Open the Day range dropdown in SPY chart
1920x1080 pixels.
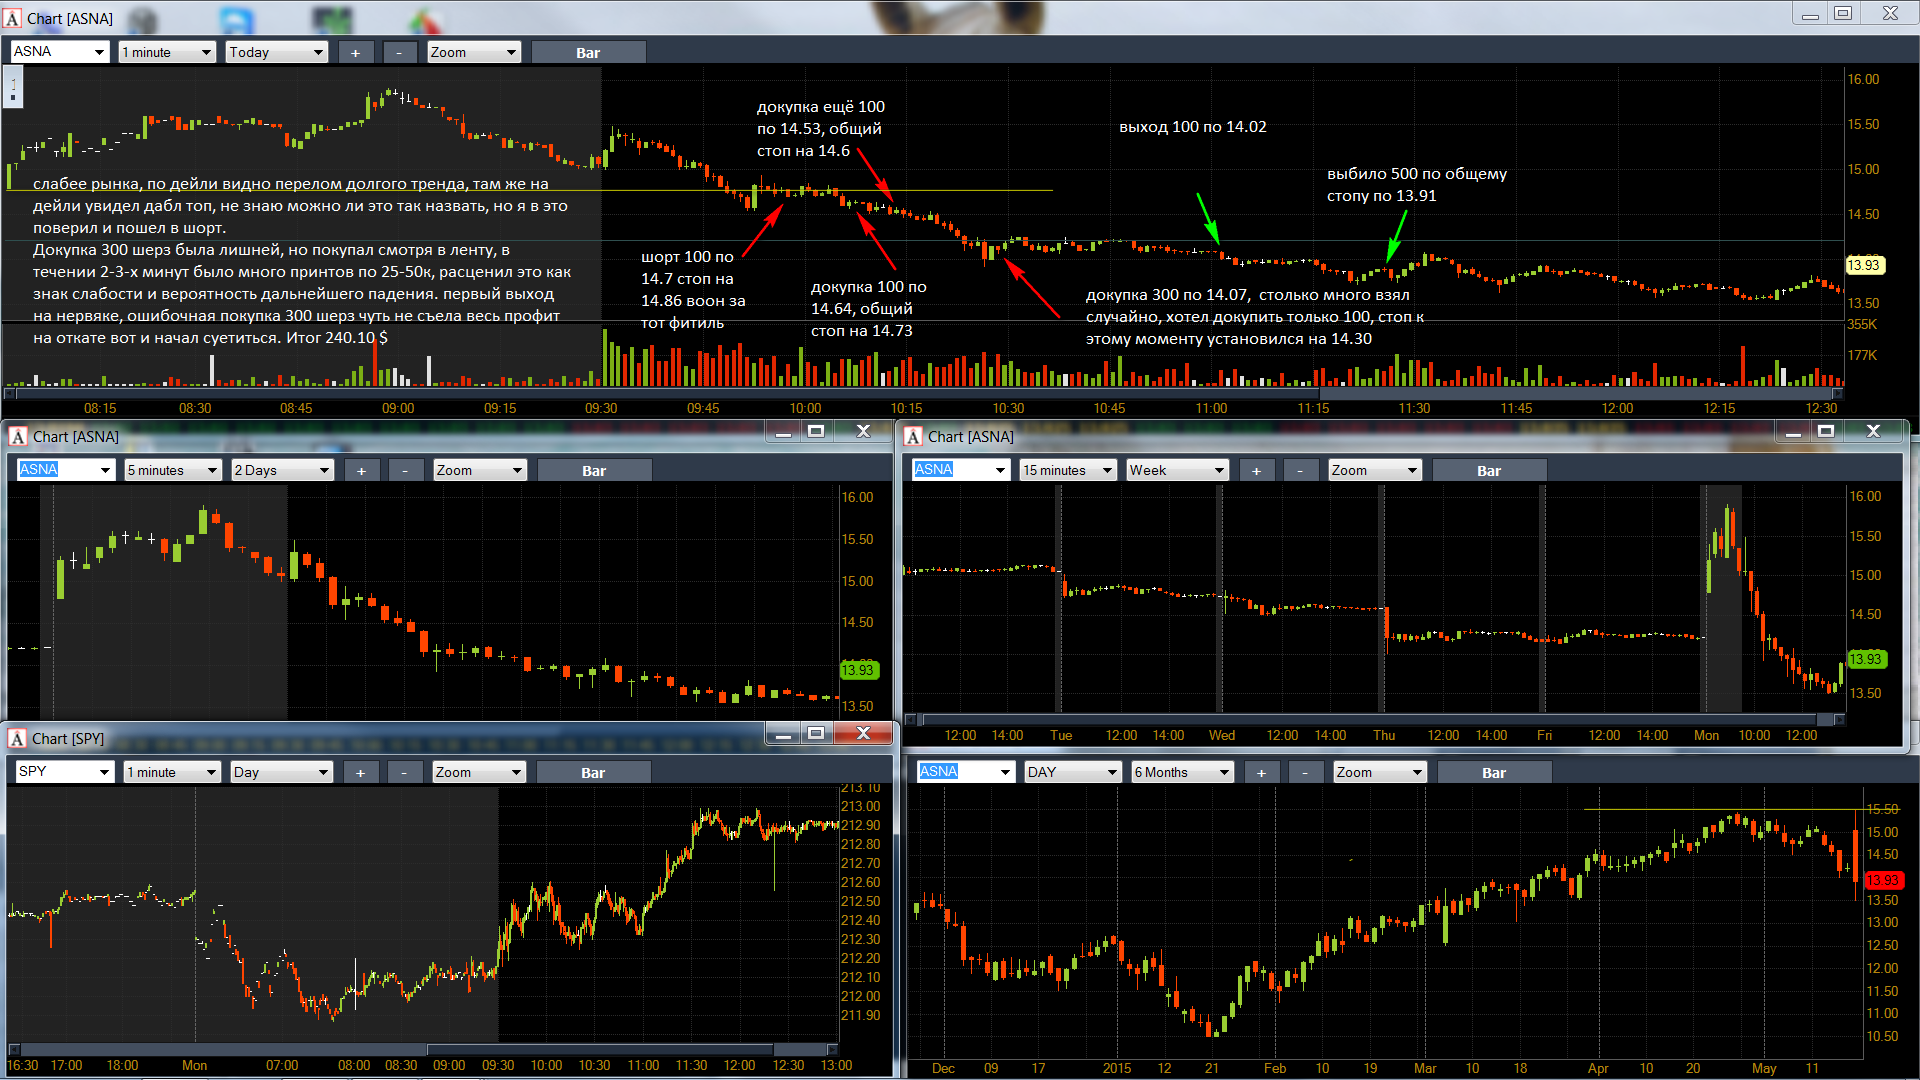tap(281, 772)
